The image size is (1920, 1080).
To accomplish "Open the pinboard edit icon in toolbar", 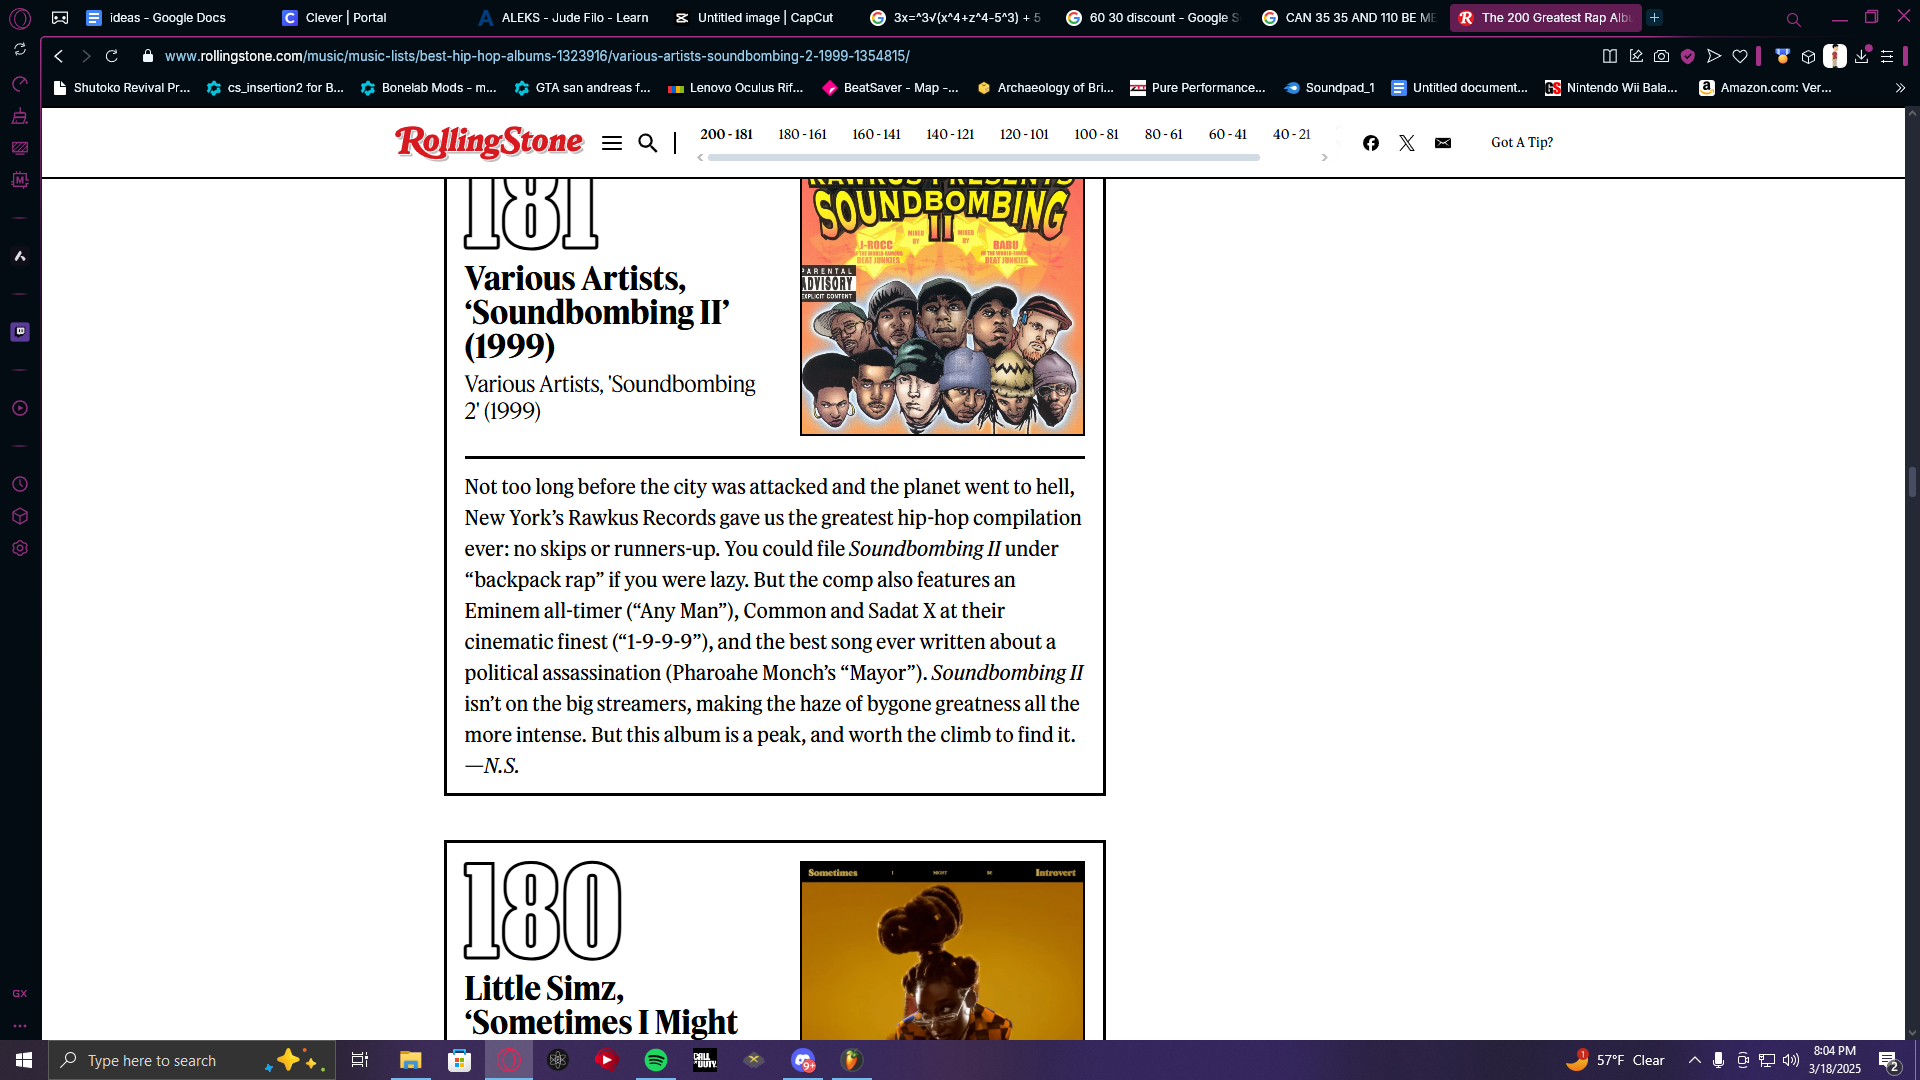I will (1636, 56).
